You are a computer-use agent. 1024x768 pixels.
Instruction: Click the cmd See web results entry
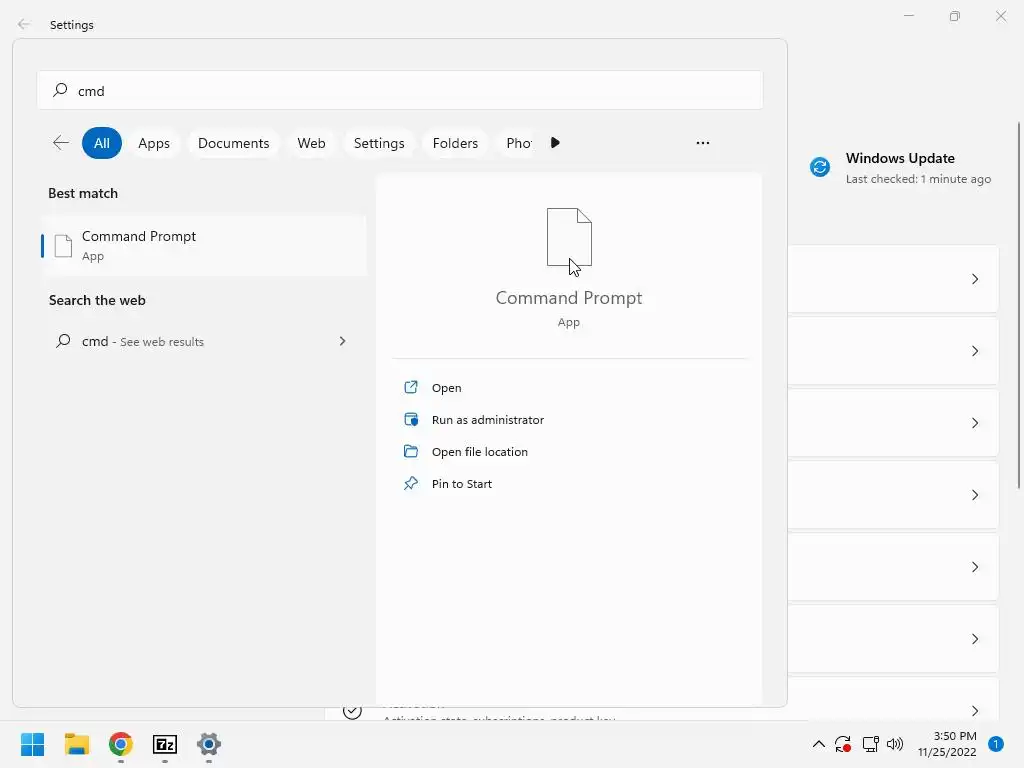(x=203, y=341)
